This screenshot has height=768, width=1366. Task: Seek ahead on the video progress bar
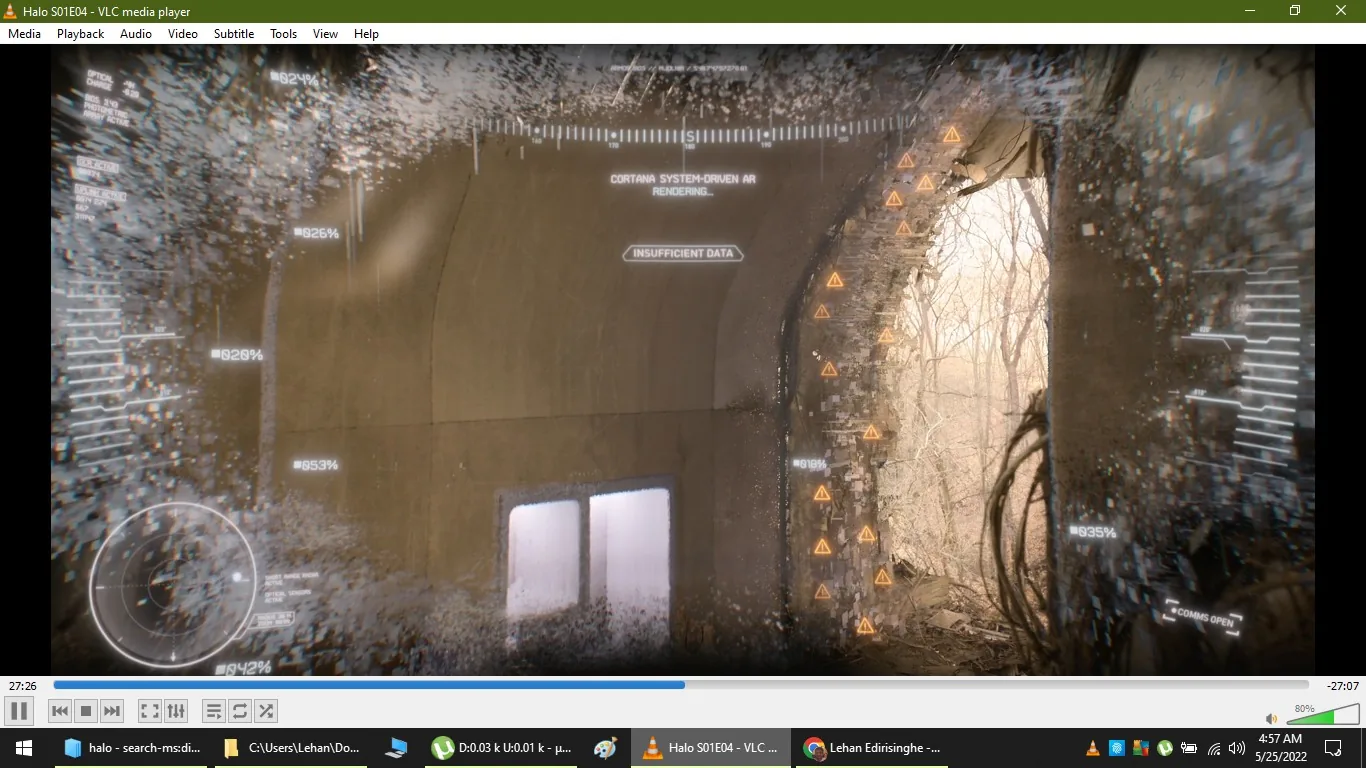[x=900, y=685]
